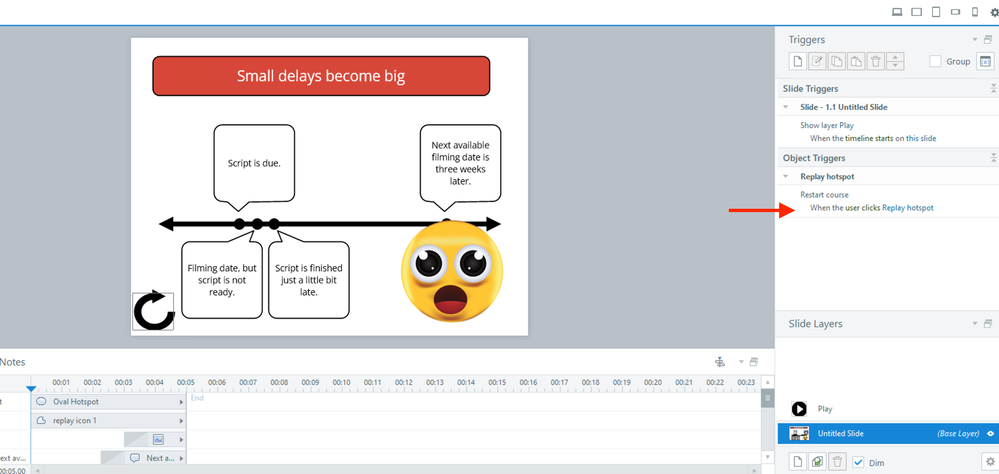This screenshot has height=474, width=999.
Task: Open Triggers panel options dropdown arrow
Action: (975, 40)
